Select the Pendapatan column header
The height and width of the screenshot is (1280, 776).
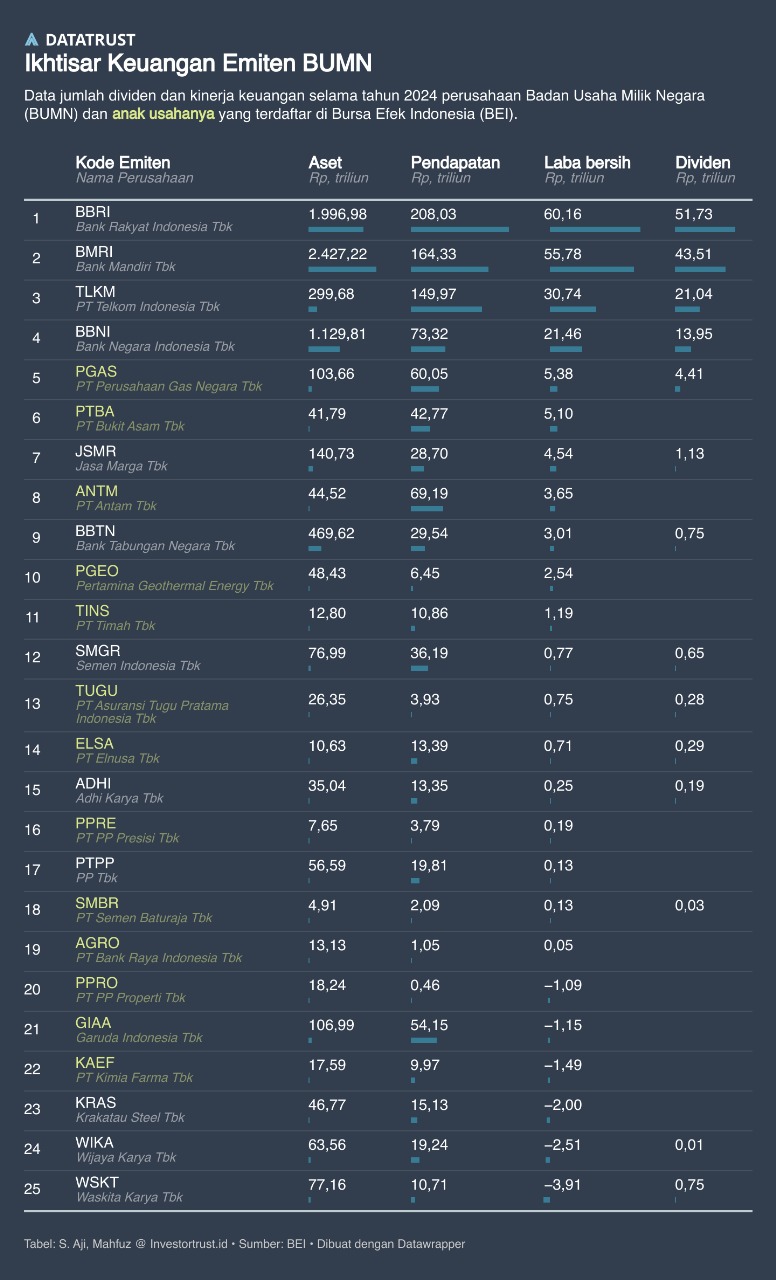click(455, 162)
